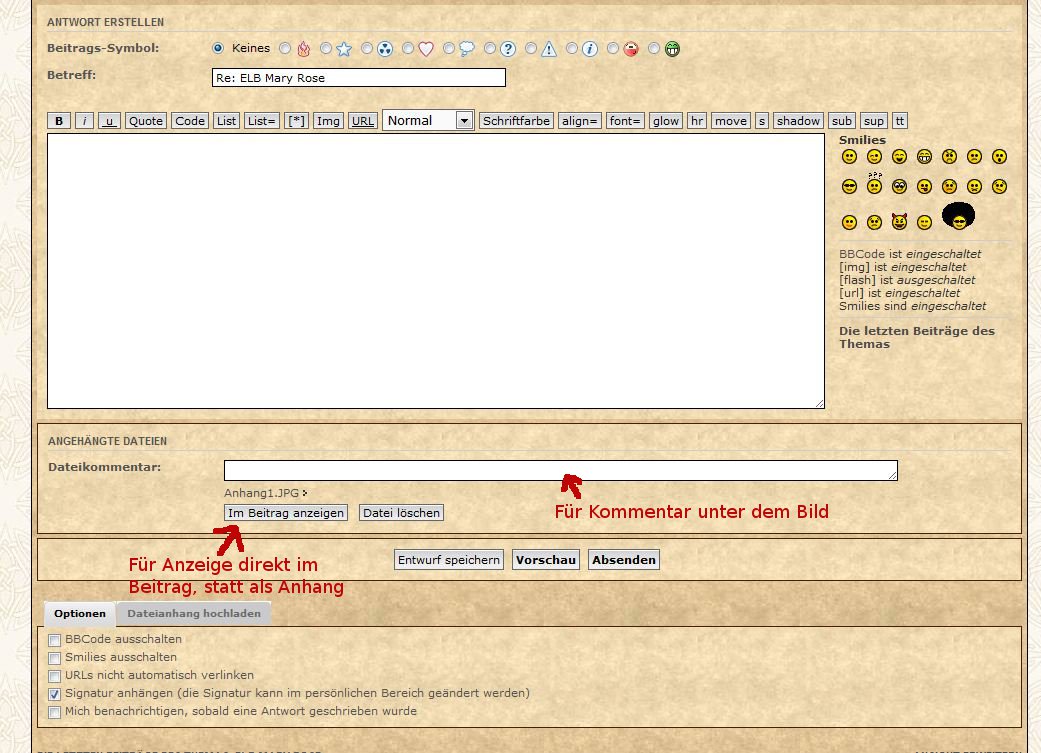The height and width of the screenshot is (753, 1041).
Task: Choose the question mark post symbol
Action: [x=490, y=48]
